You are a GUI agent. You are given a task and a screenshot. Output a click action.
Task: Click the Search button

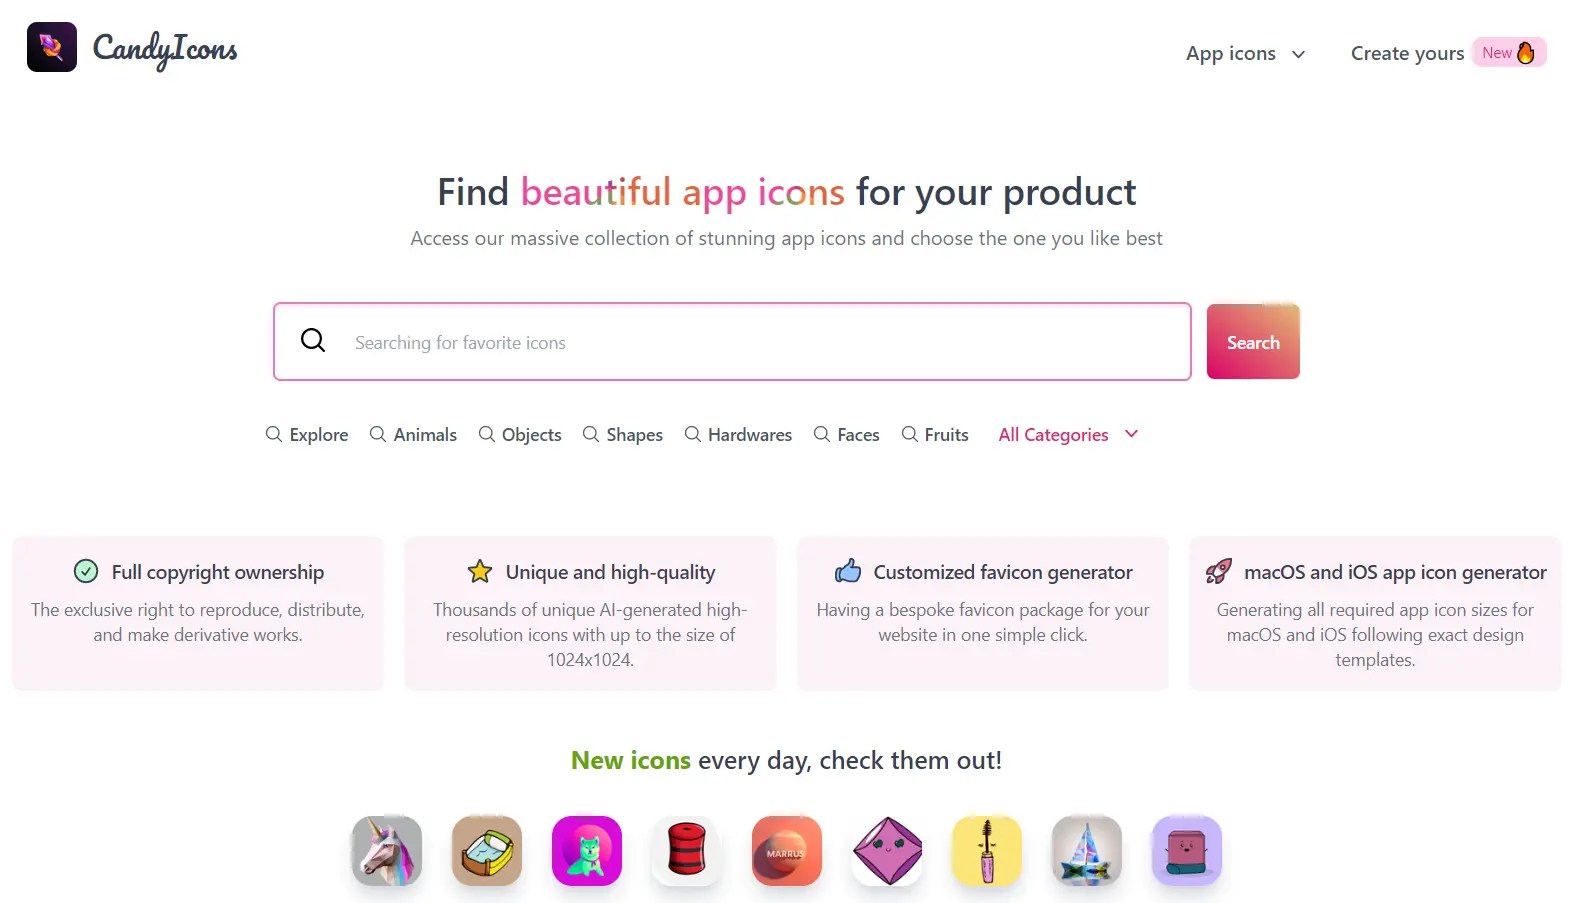[1252, 341]
